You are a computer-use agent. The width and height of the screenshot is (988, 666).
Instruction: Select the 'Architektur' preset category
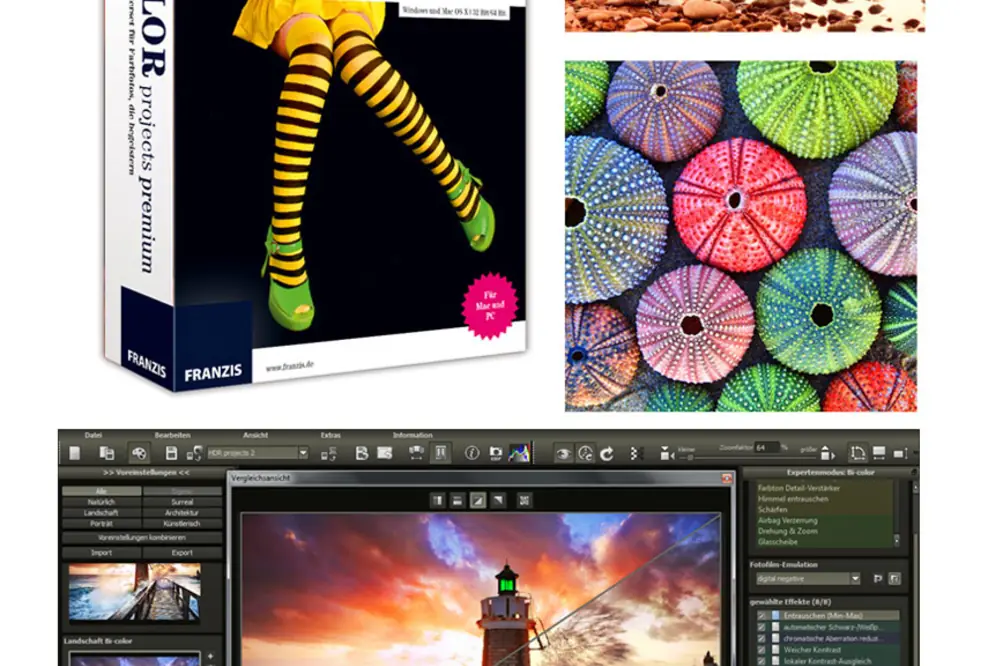pyautogui.click(x=182, y=513)
